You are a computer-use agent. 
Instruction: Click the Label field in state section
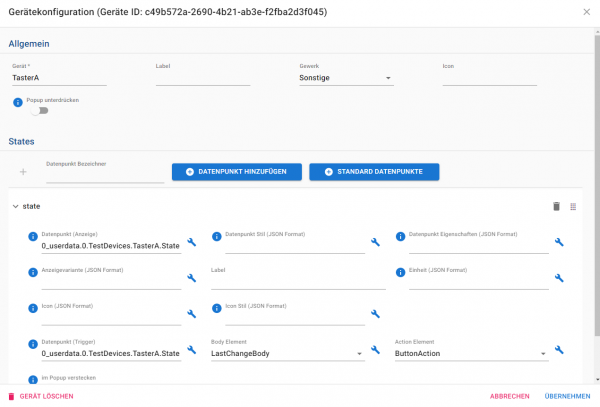[x=298, y=282]
